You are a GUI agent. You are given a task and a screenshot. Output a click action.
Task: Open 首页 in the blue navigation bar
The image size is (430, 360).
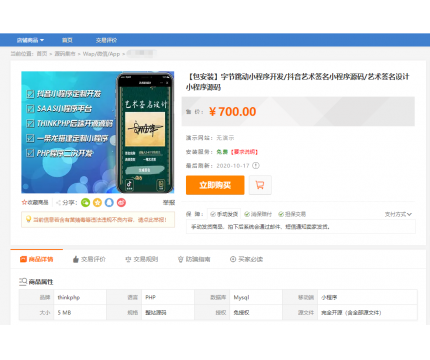67,40
